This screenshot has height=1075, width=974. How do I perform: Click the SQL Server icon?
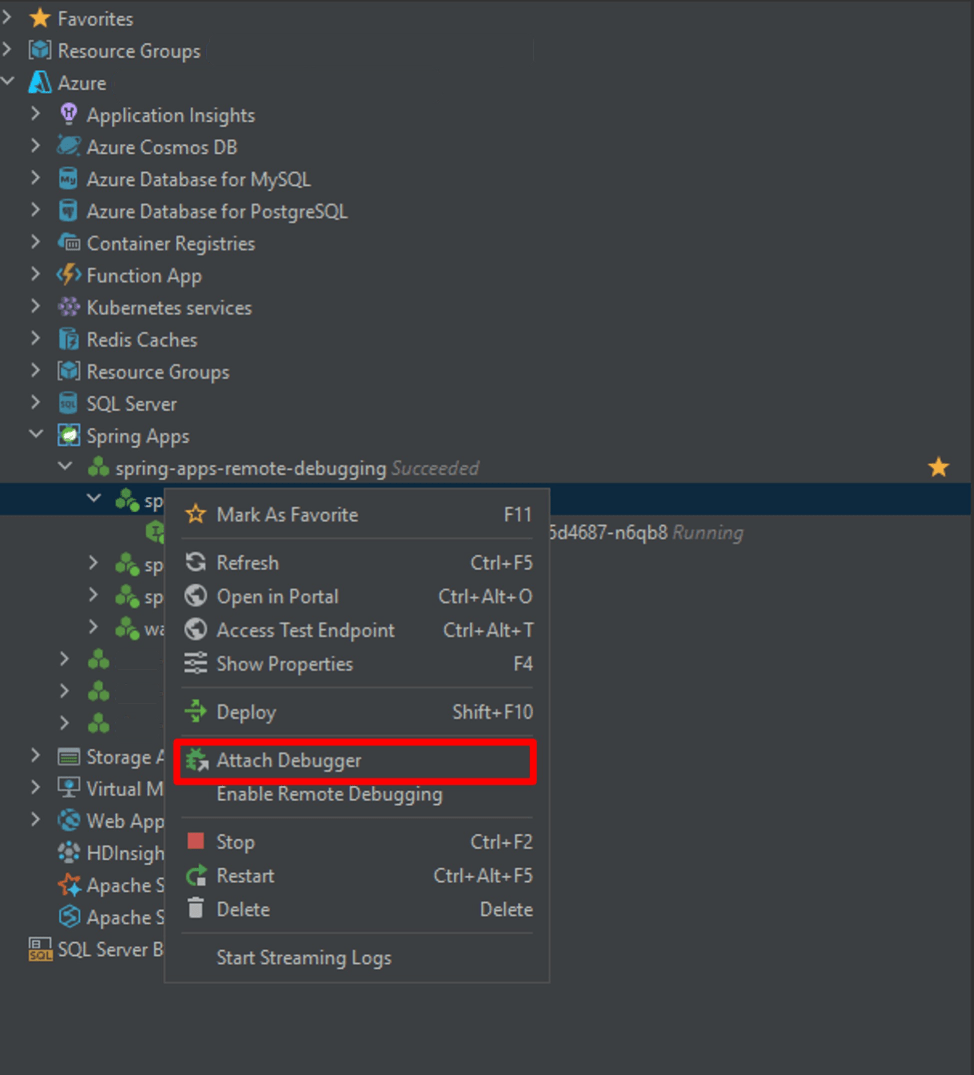67,403
